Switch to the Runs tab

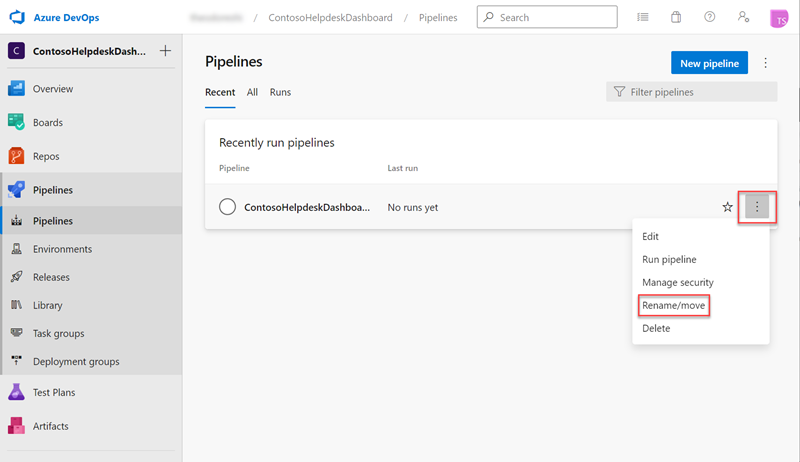[280, 92]
